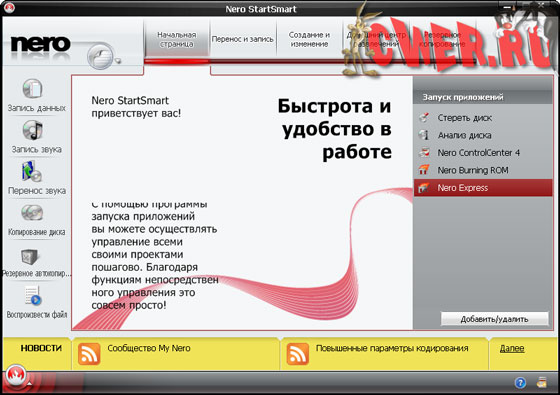Switch to the Начальная страница tab
The height and width of the screenshot is (395, 560).
(x=177, y=39)
